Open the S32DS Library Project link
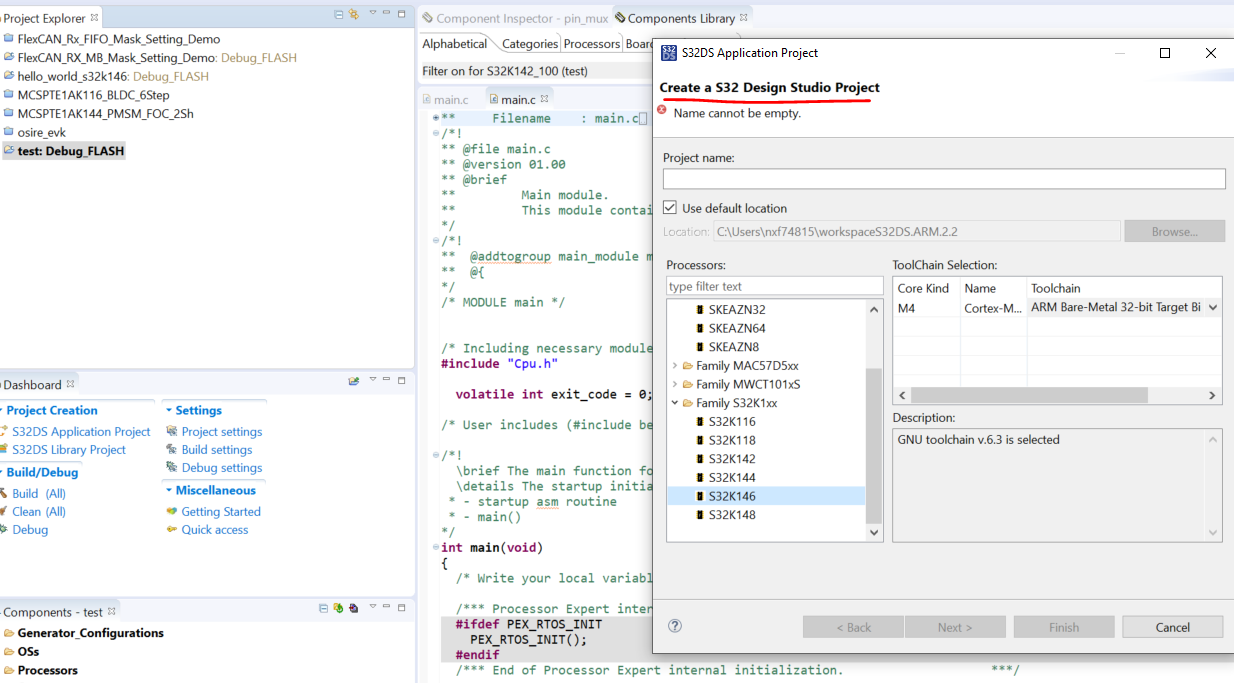This screenshot has width=1234, height=683. 68,450
